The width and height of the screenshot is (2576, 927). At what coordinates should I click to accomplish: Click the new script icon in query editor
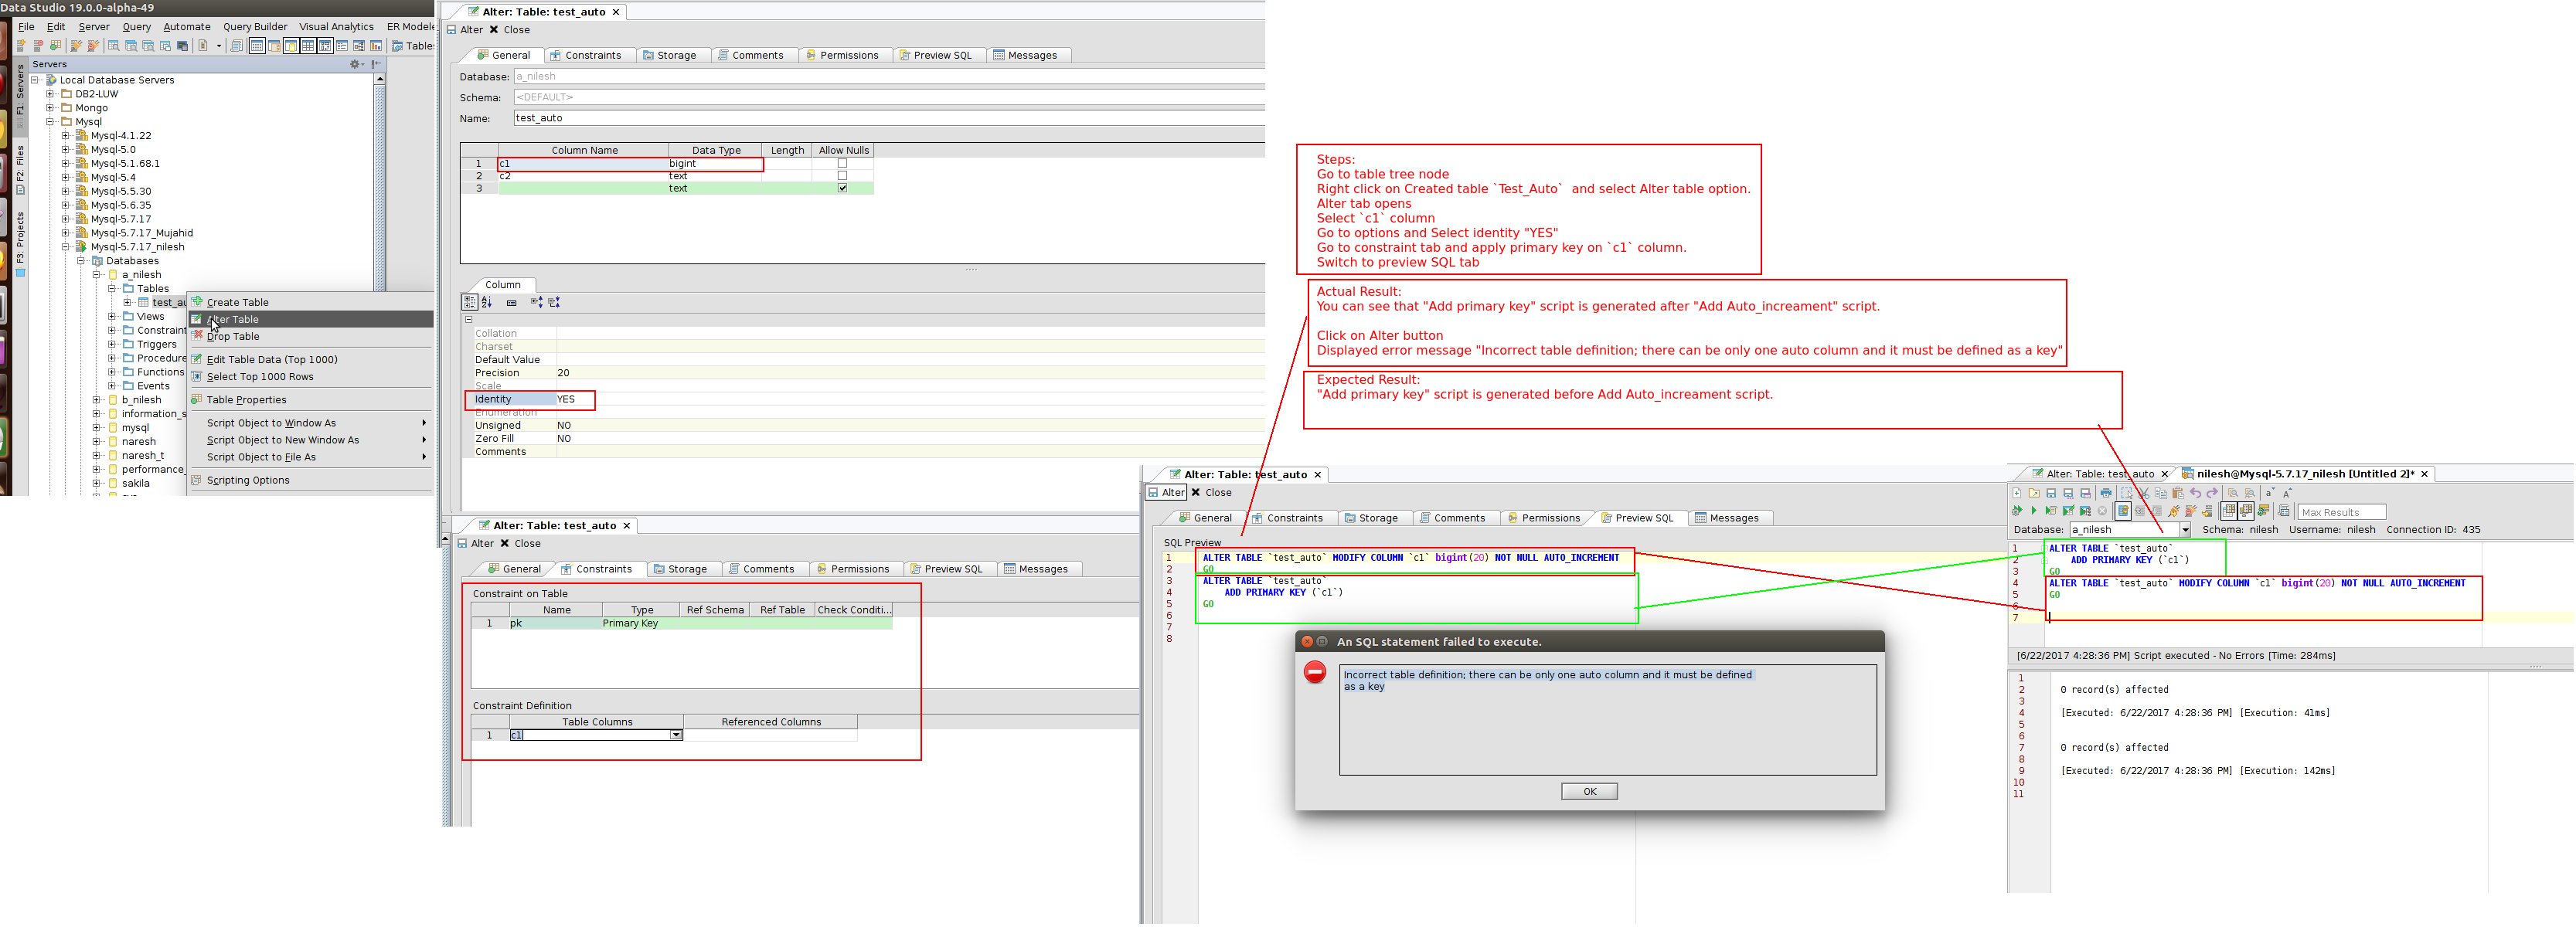pyautogui.click(x=2017, y=493)
